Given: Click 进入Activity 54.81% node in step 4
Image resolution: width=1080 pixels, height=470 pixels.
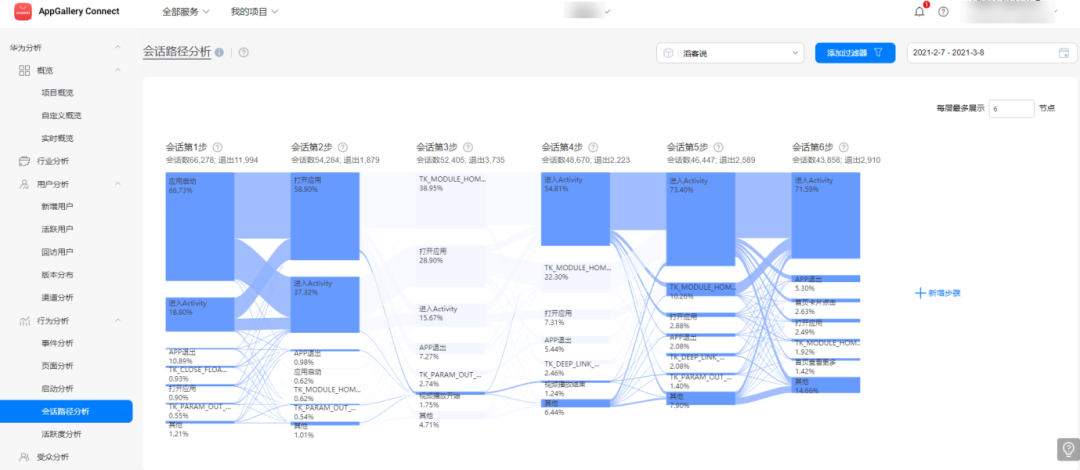Looking at the screenshot, I should click(576, 209).
